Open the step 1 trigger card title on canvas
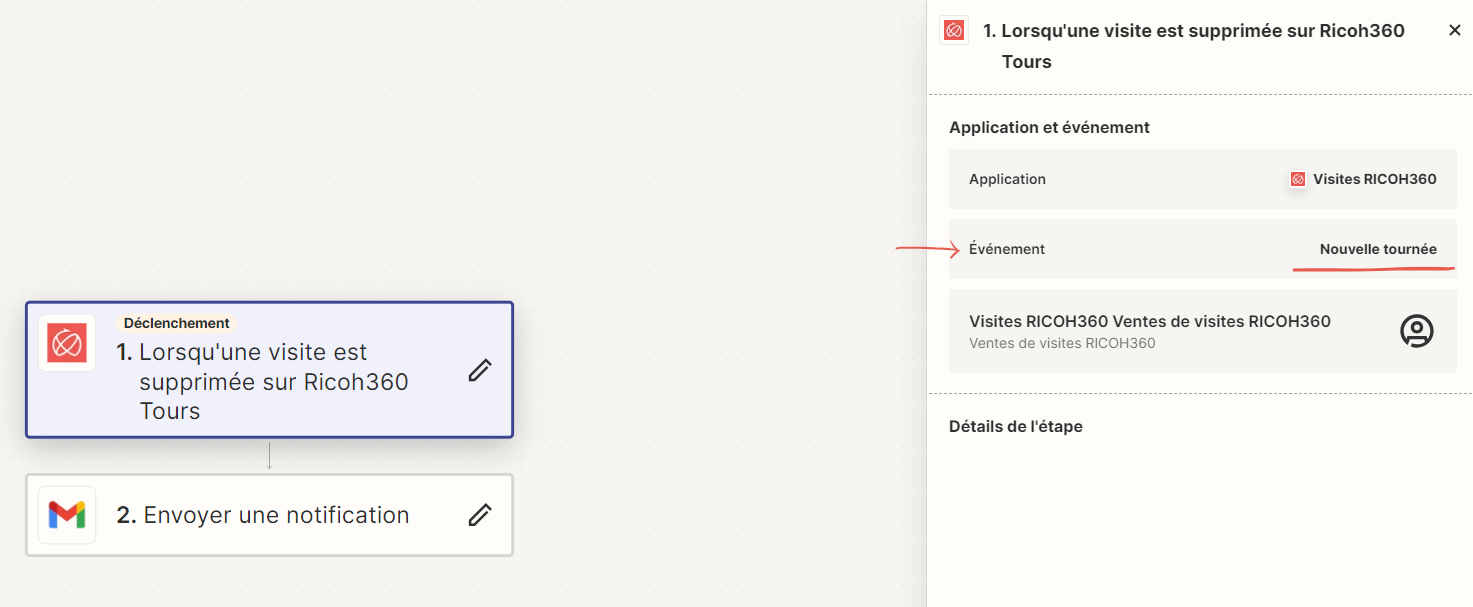The height and width of the screenshot is (607, 1473). [263, 381]
